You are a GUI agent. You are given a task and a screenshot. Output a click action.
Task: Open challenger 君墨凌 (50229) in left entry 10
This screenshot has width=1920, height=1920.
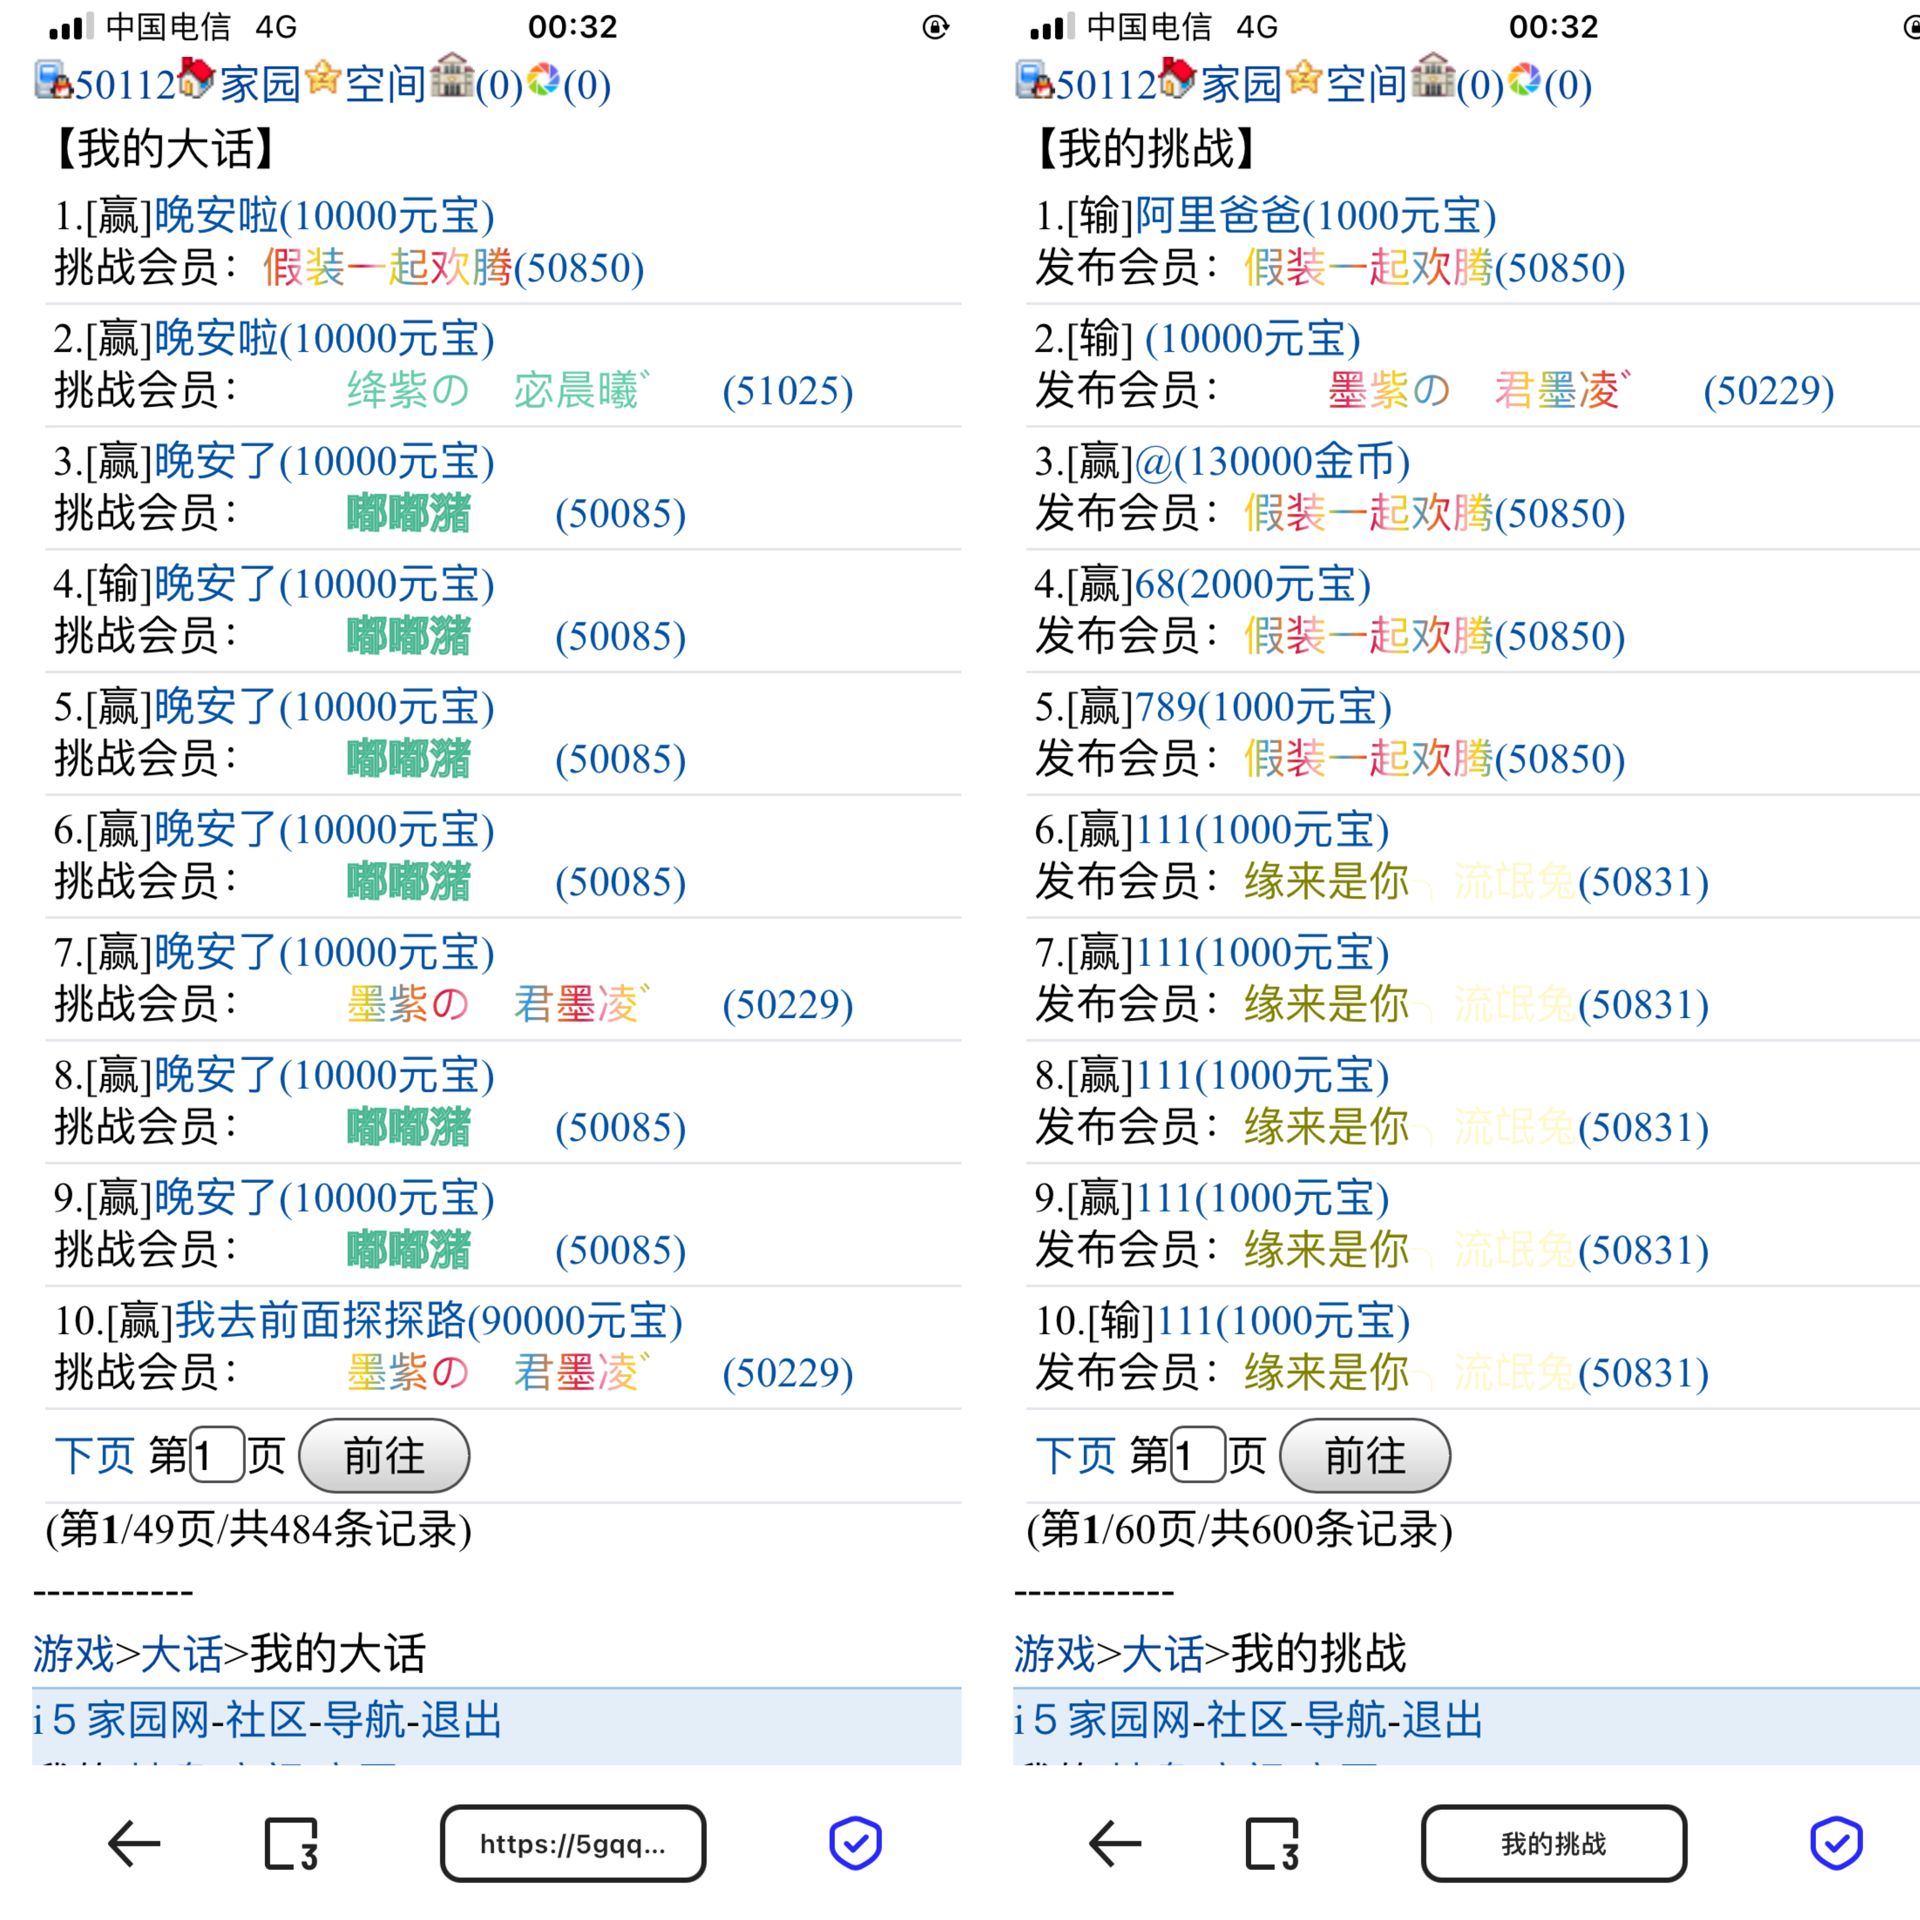click(600, 1373)
